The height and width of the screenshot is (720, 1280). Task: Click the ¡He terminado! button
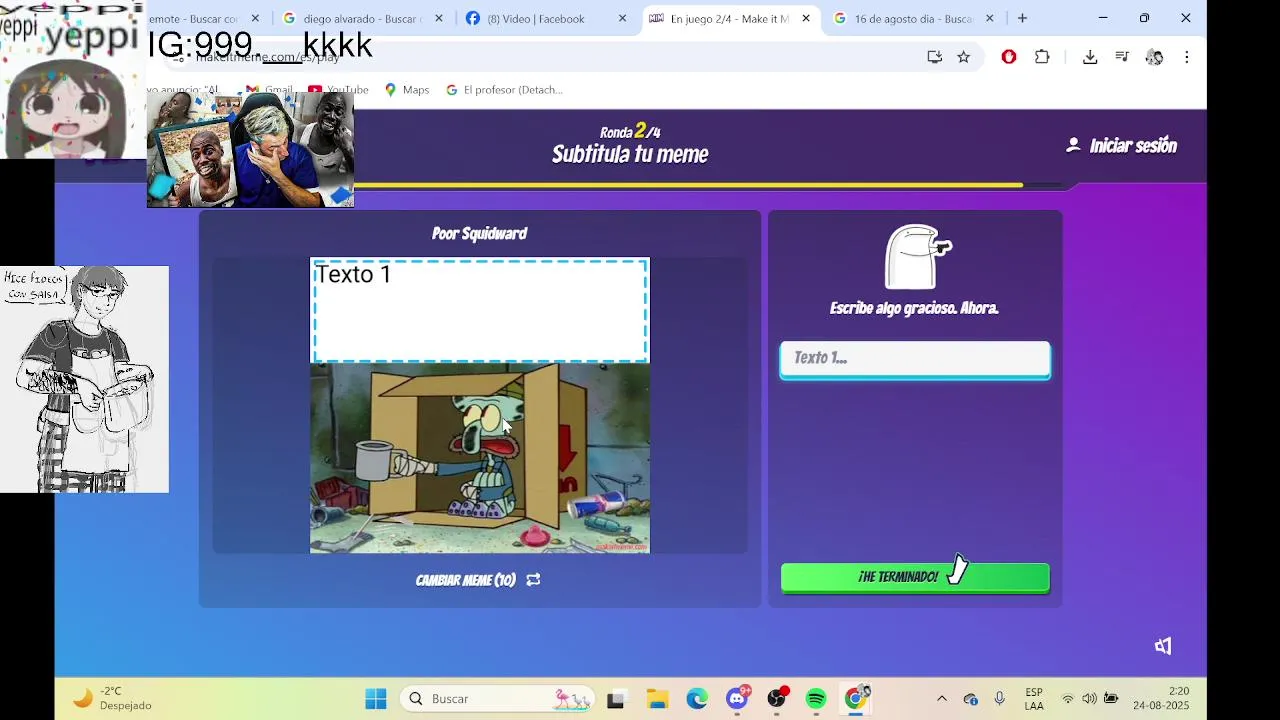tap(915, 577)
